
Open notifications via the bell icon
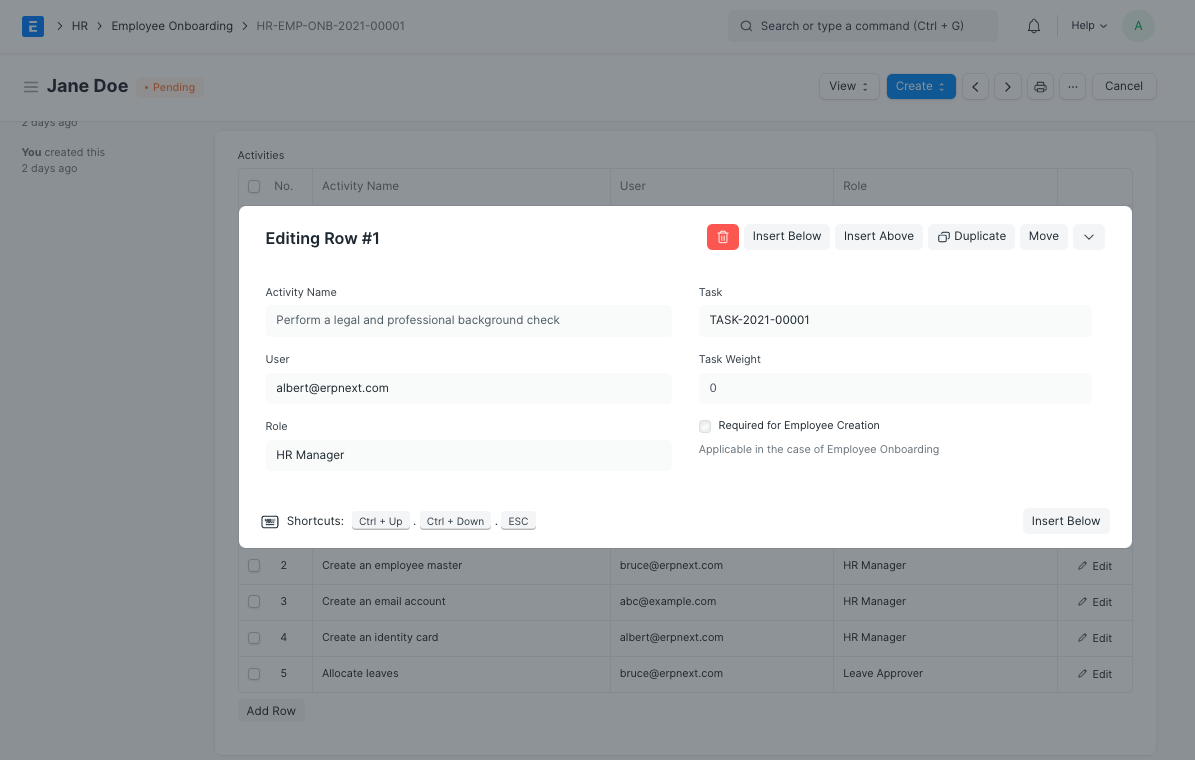1034,25
